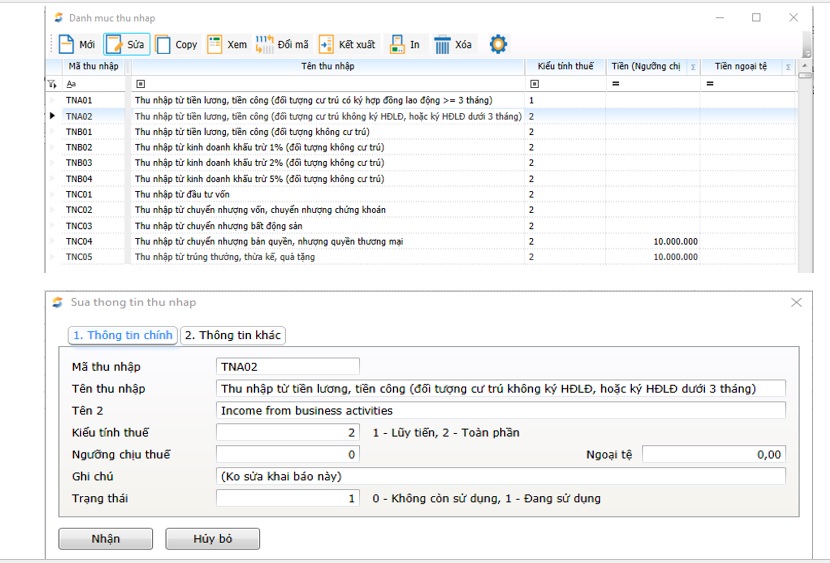Screen dimensions: 830x563
Task: Click the Đổi mã (Change code) icon
Action: tap(265, 44)
